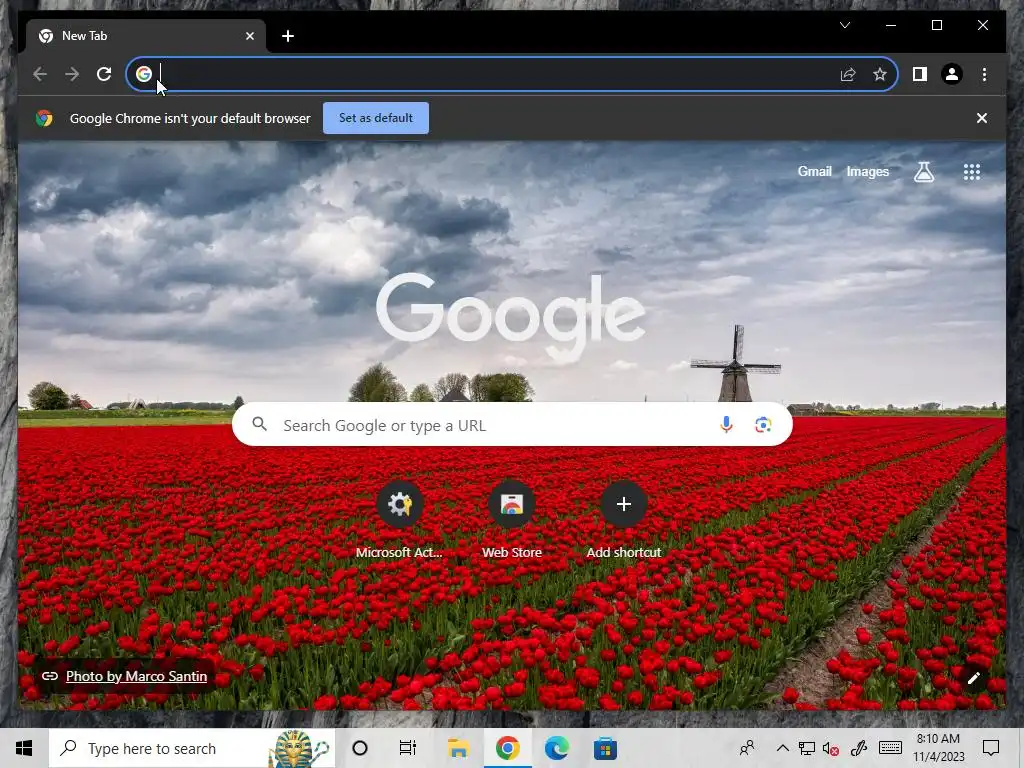Click the pen workspace tray icon
Image resolution: width=1024 pixels, height=768 pixels.
[x=859, y=748]
